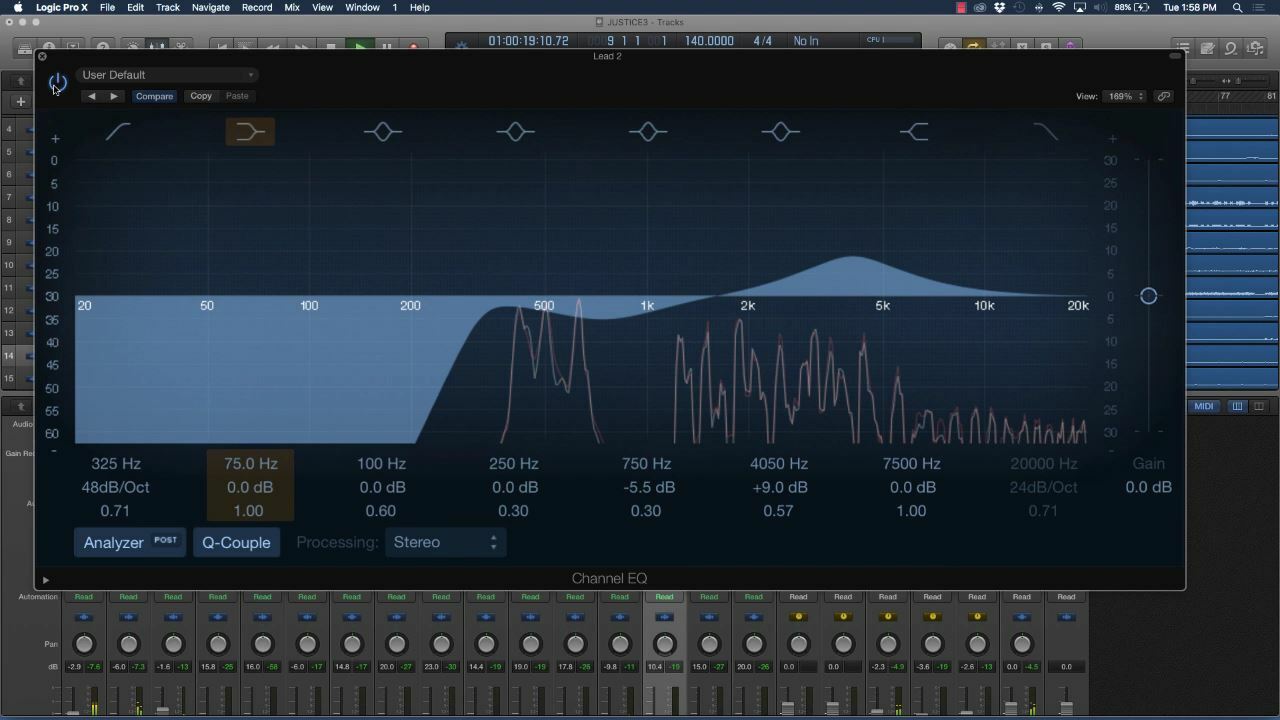Select the 325 Hz frequency value
The width and height of the screenshot is (1280, 720).
[x=116, y=464]
